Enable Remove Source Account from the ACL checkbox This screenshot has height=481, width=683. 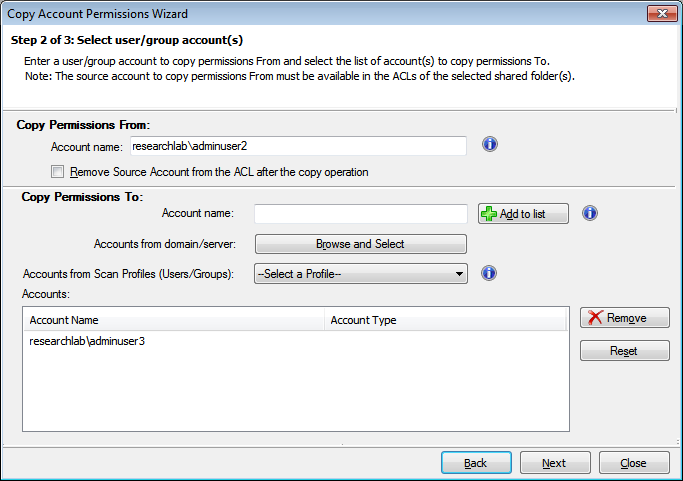click(57, 172)
